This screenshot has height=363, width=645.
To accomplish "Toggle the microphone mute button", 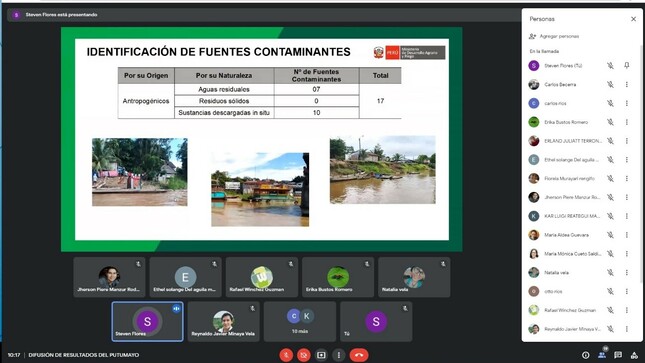I will point(286,355).
